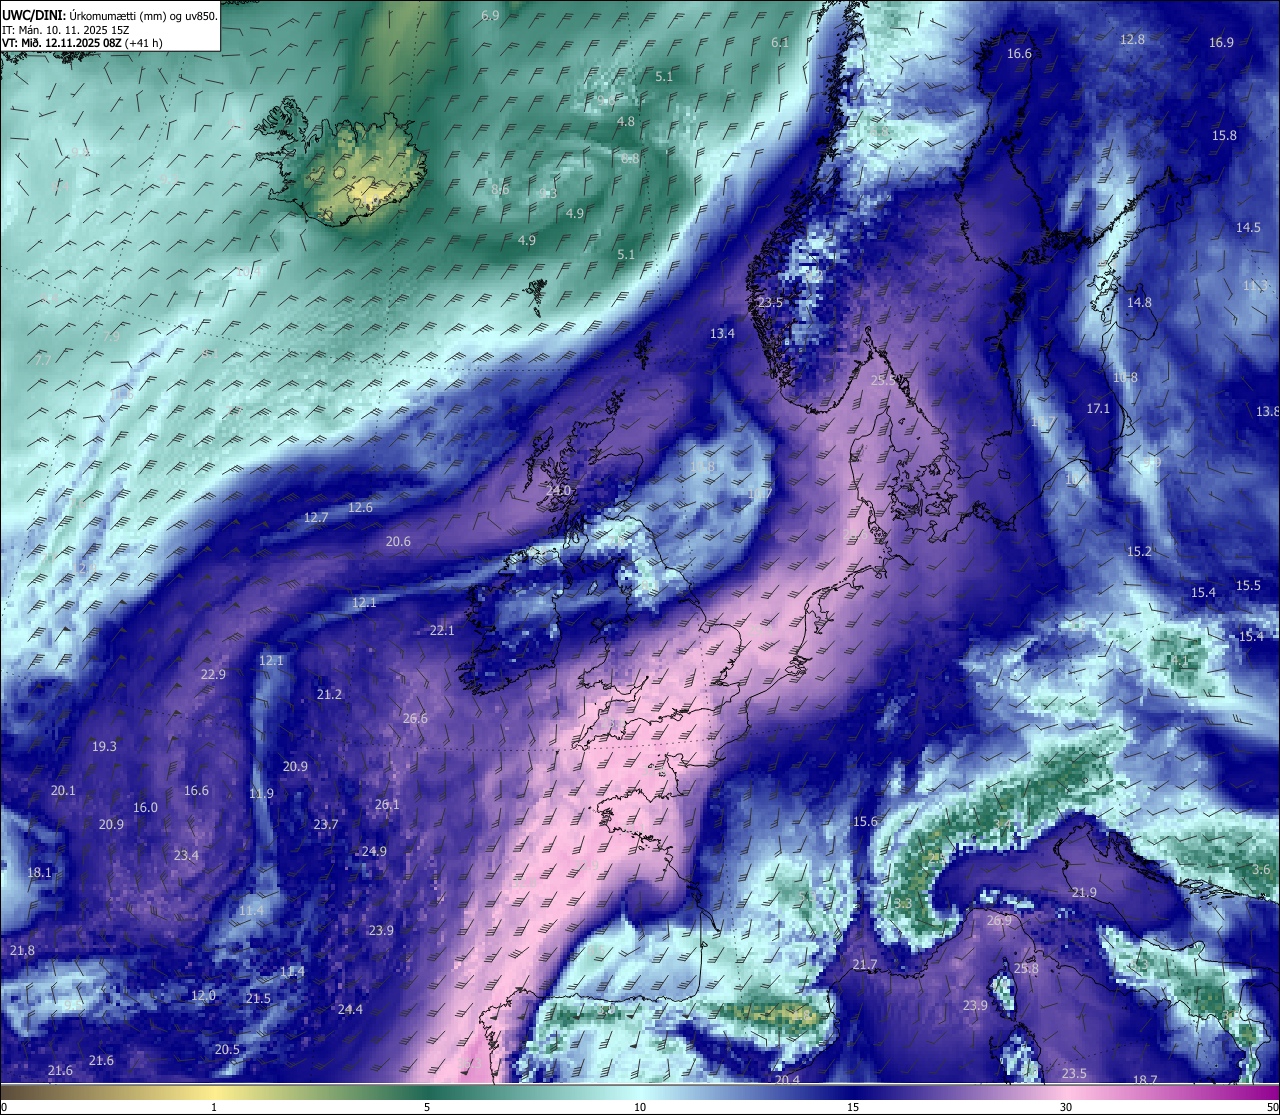The width and height of the screenshot is (1280, 1115).
Task: Click the 6.1 value label
Action: 780,43
